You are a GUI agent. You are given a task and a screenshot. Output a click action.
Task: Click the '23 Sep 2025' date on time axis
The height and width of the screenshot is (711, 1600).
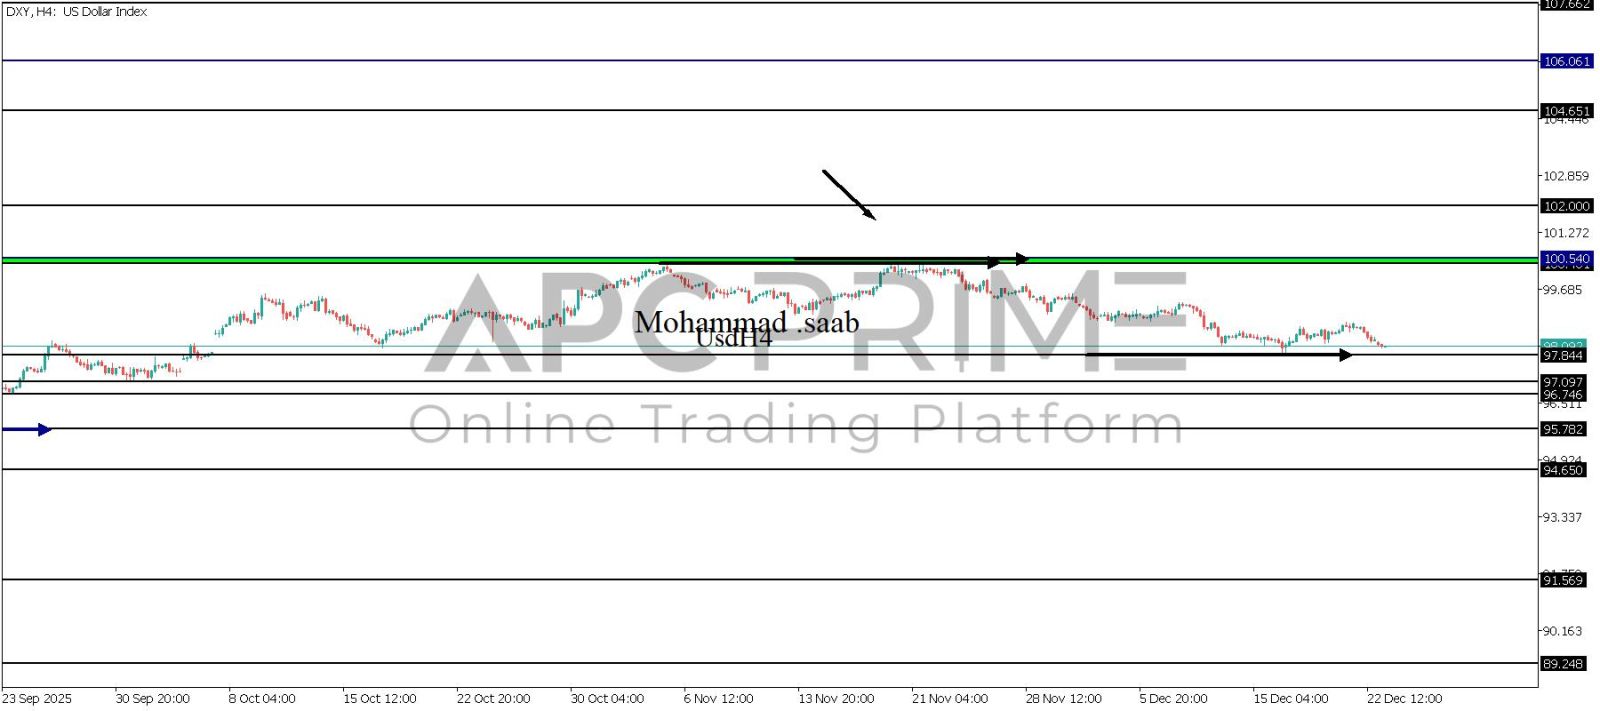click(x=37, y=698)
